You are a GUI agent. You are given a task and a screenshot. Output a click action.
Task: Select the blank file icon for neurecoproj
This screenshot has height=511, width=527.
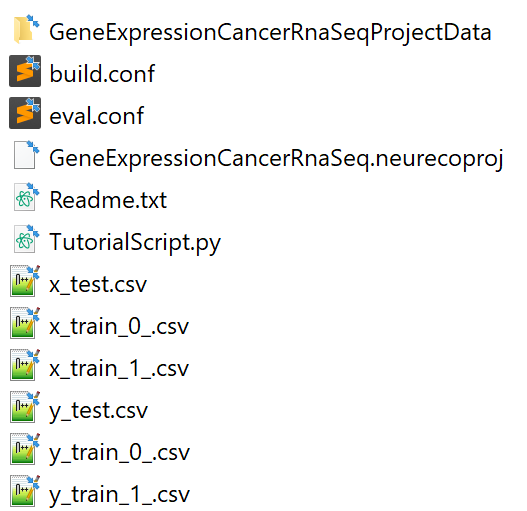(x=26, y=155)
